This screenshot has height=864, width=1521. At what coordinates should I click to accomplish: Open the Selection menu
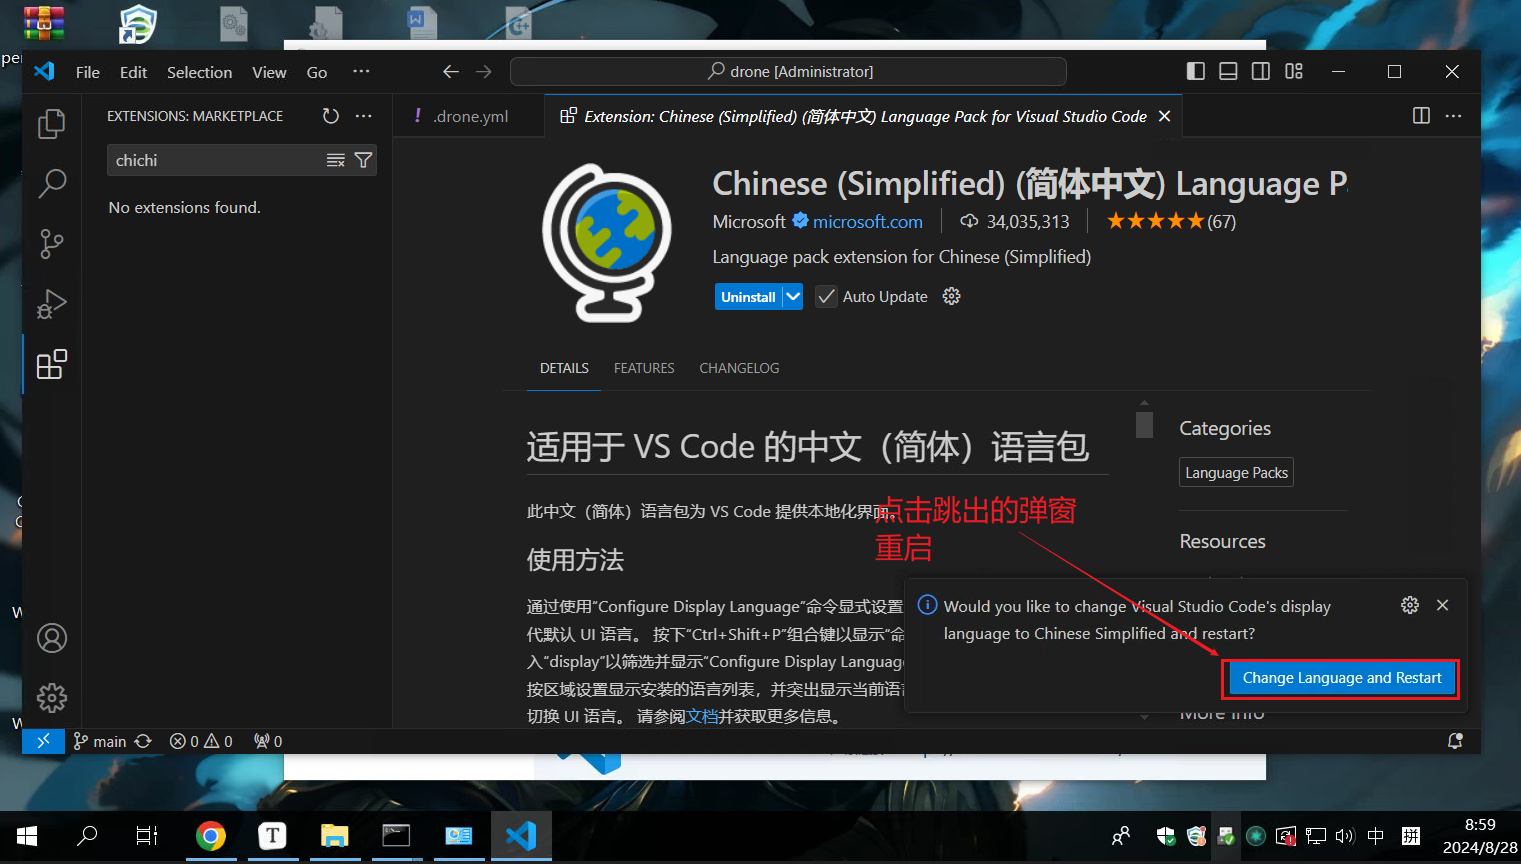point(199,72)
